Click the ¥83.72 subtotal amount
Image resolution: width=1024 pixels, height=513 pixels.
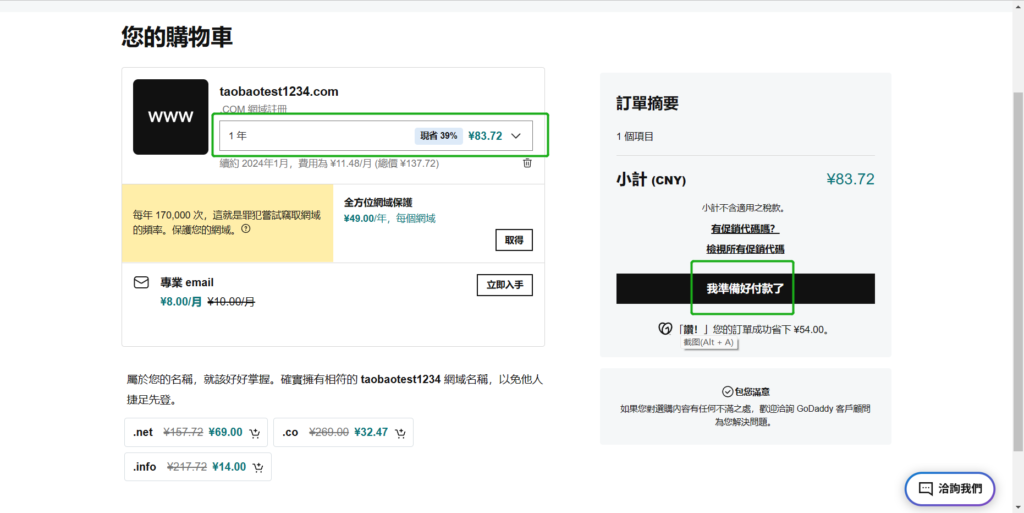click(850, 179)
